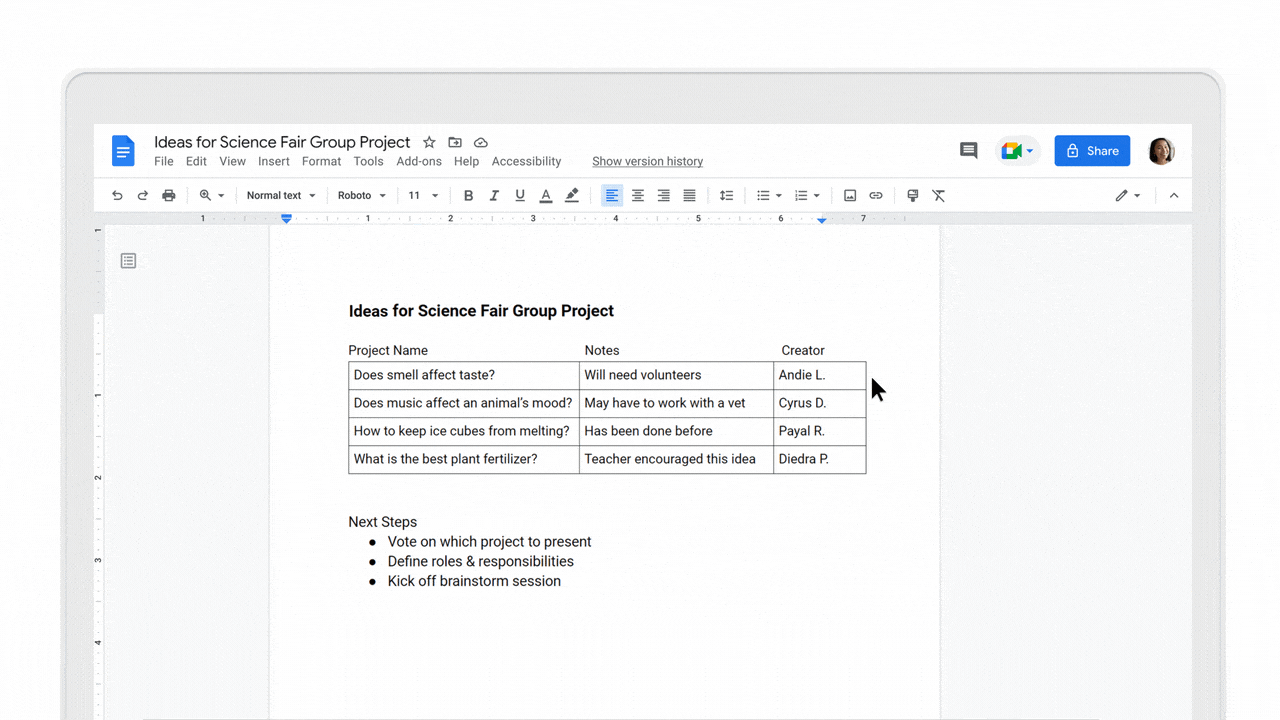Open the font family dropdown showing Roboto
Viewport: 1280px width, 720px height.
(362, 195)
